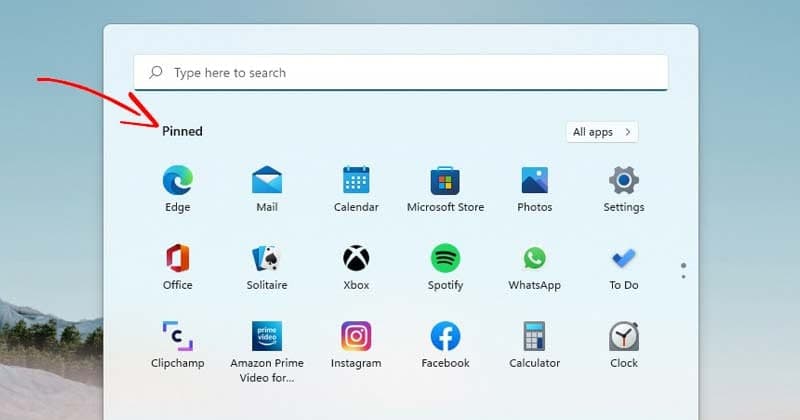Open the Calendar app

click(x=356, y=188)
